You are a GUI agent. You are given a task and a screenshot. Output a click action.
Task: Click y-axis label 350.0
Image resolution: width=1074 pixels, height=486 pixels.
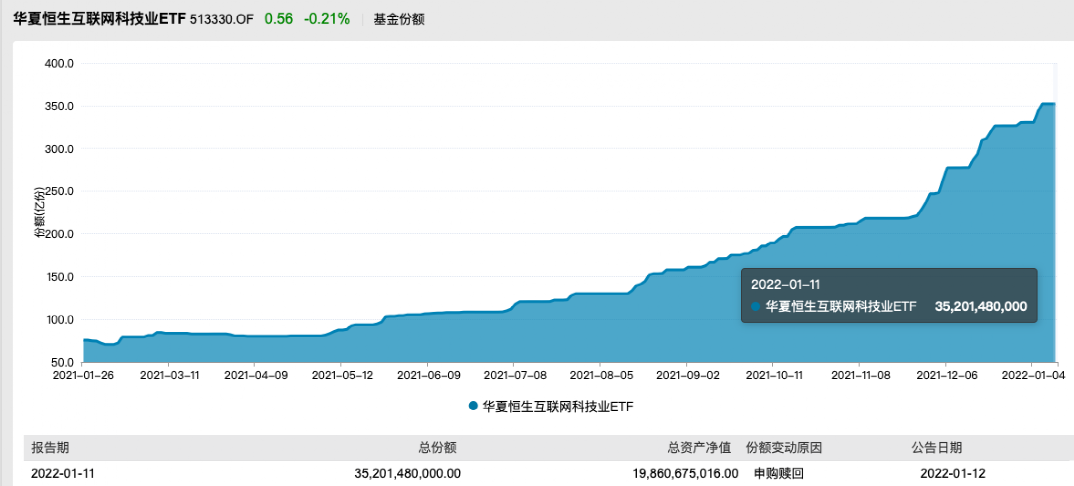click(x=59, y=106)
